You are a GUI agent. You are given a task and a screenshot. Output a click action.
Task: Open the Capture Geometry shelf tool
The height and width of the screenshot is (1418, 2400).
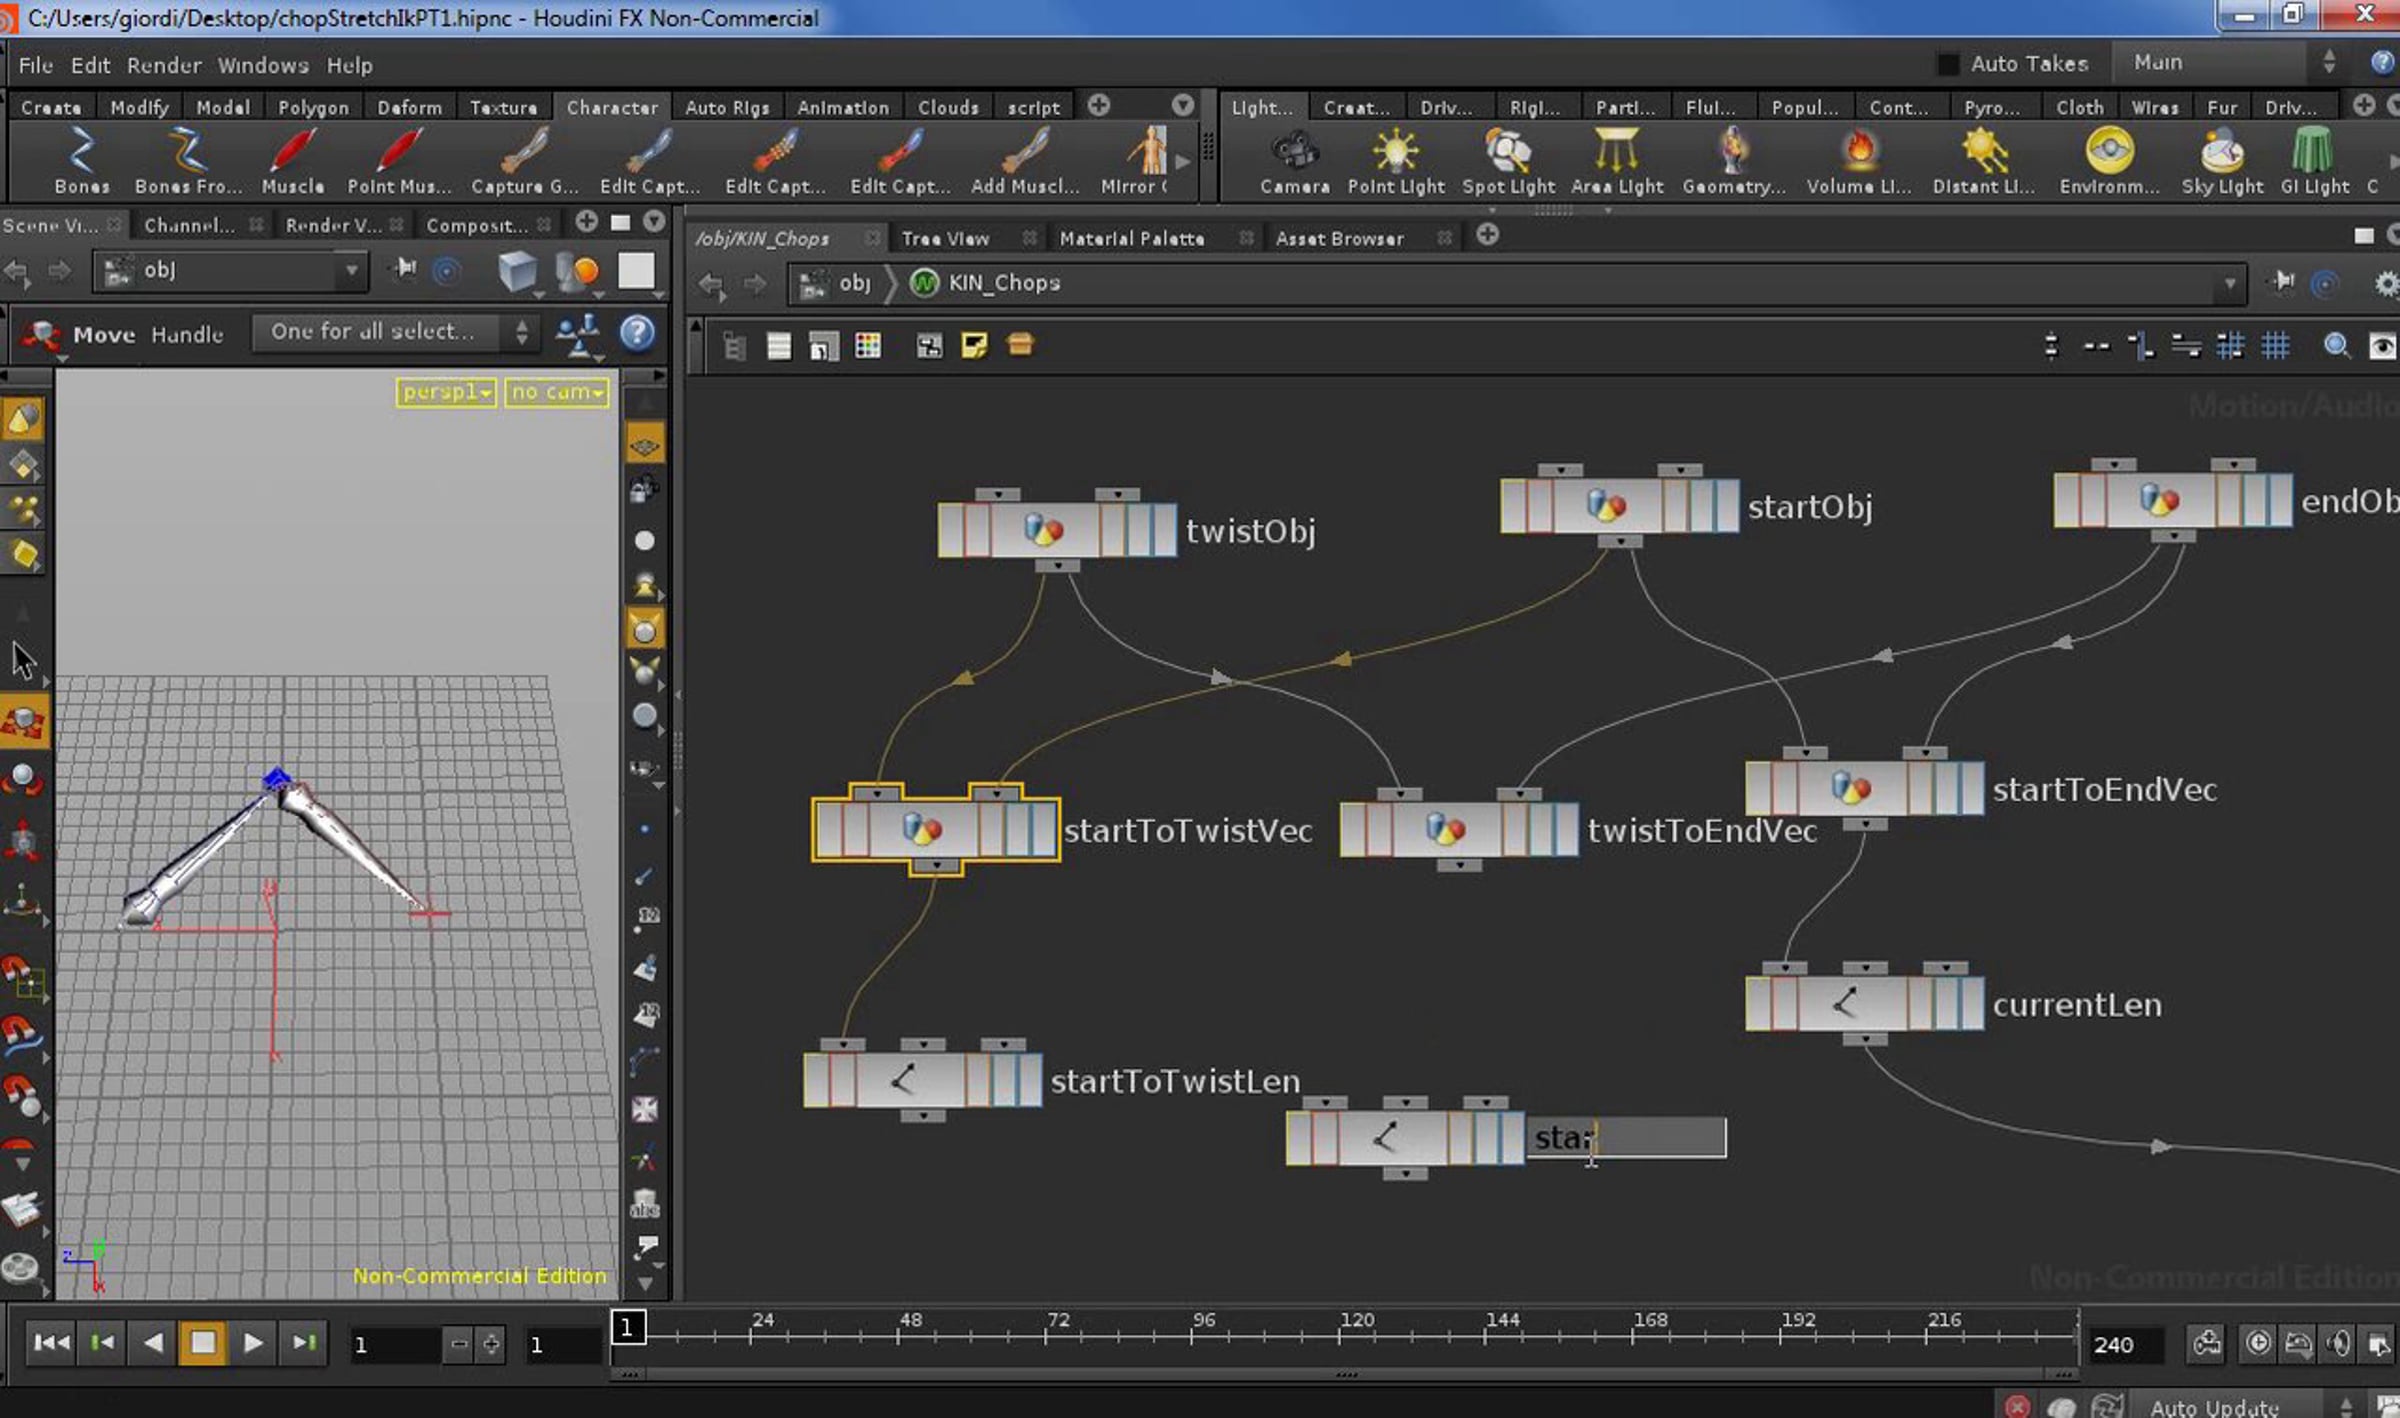click(x=524, y=162)
